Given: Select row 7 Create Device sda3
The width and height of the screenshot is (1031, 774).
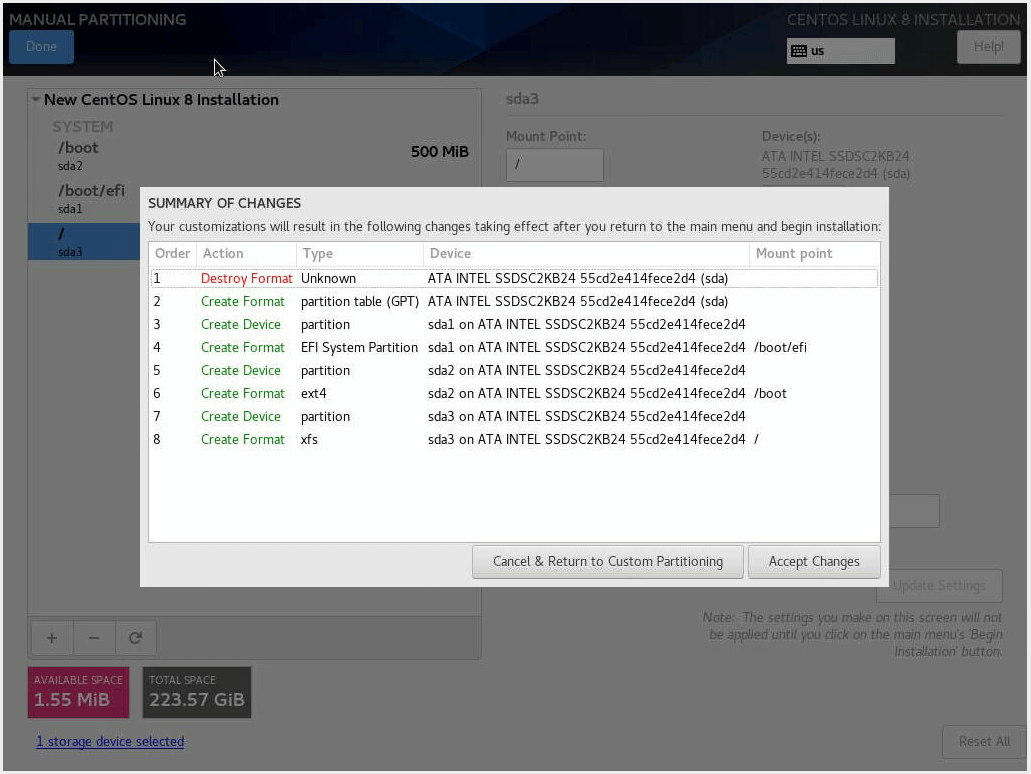Looking at the screenshot, I should [514, 416].
